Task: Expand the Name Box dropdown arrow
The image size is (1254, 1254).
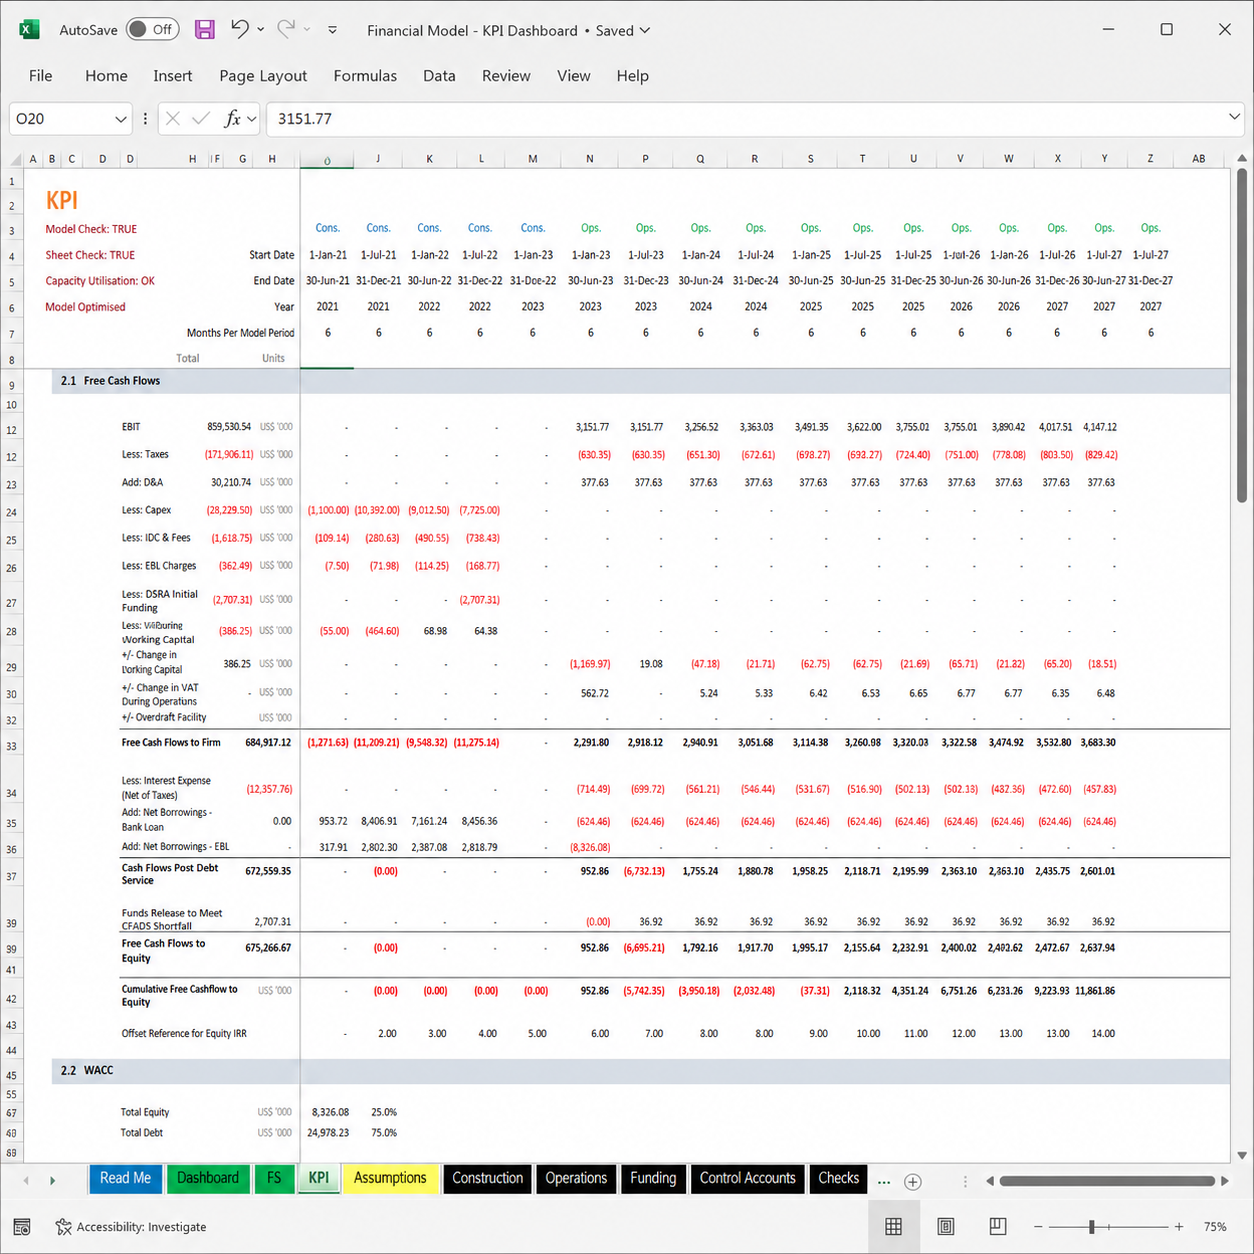Action: click(x=121, y=119)
